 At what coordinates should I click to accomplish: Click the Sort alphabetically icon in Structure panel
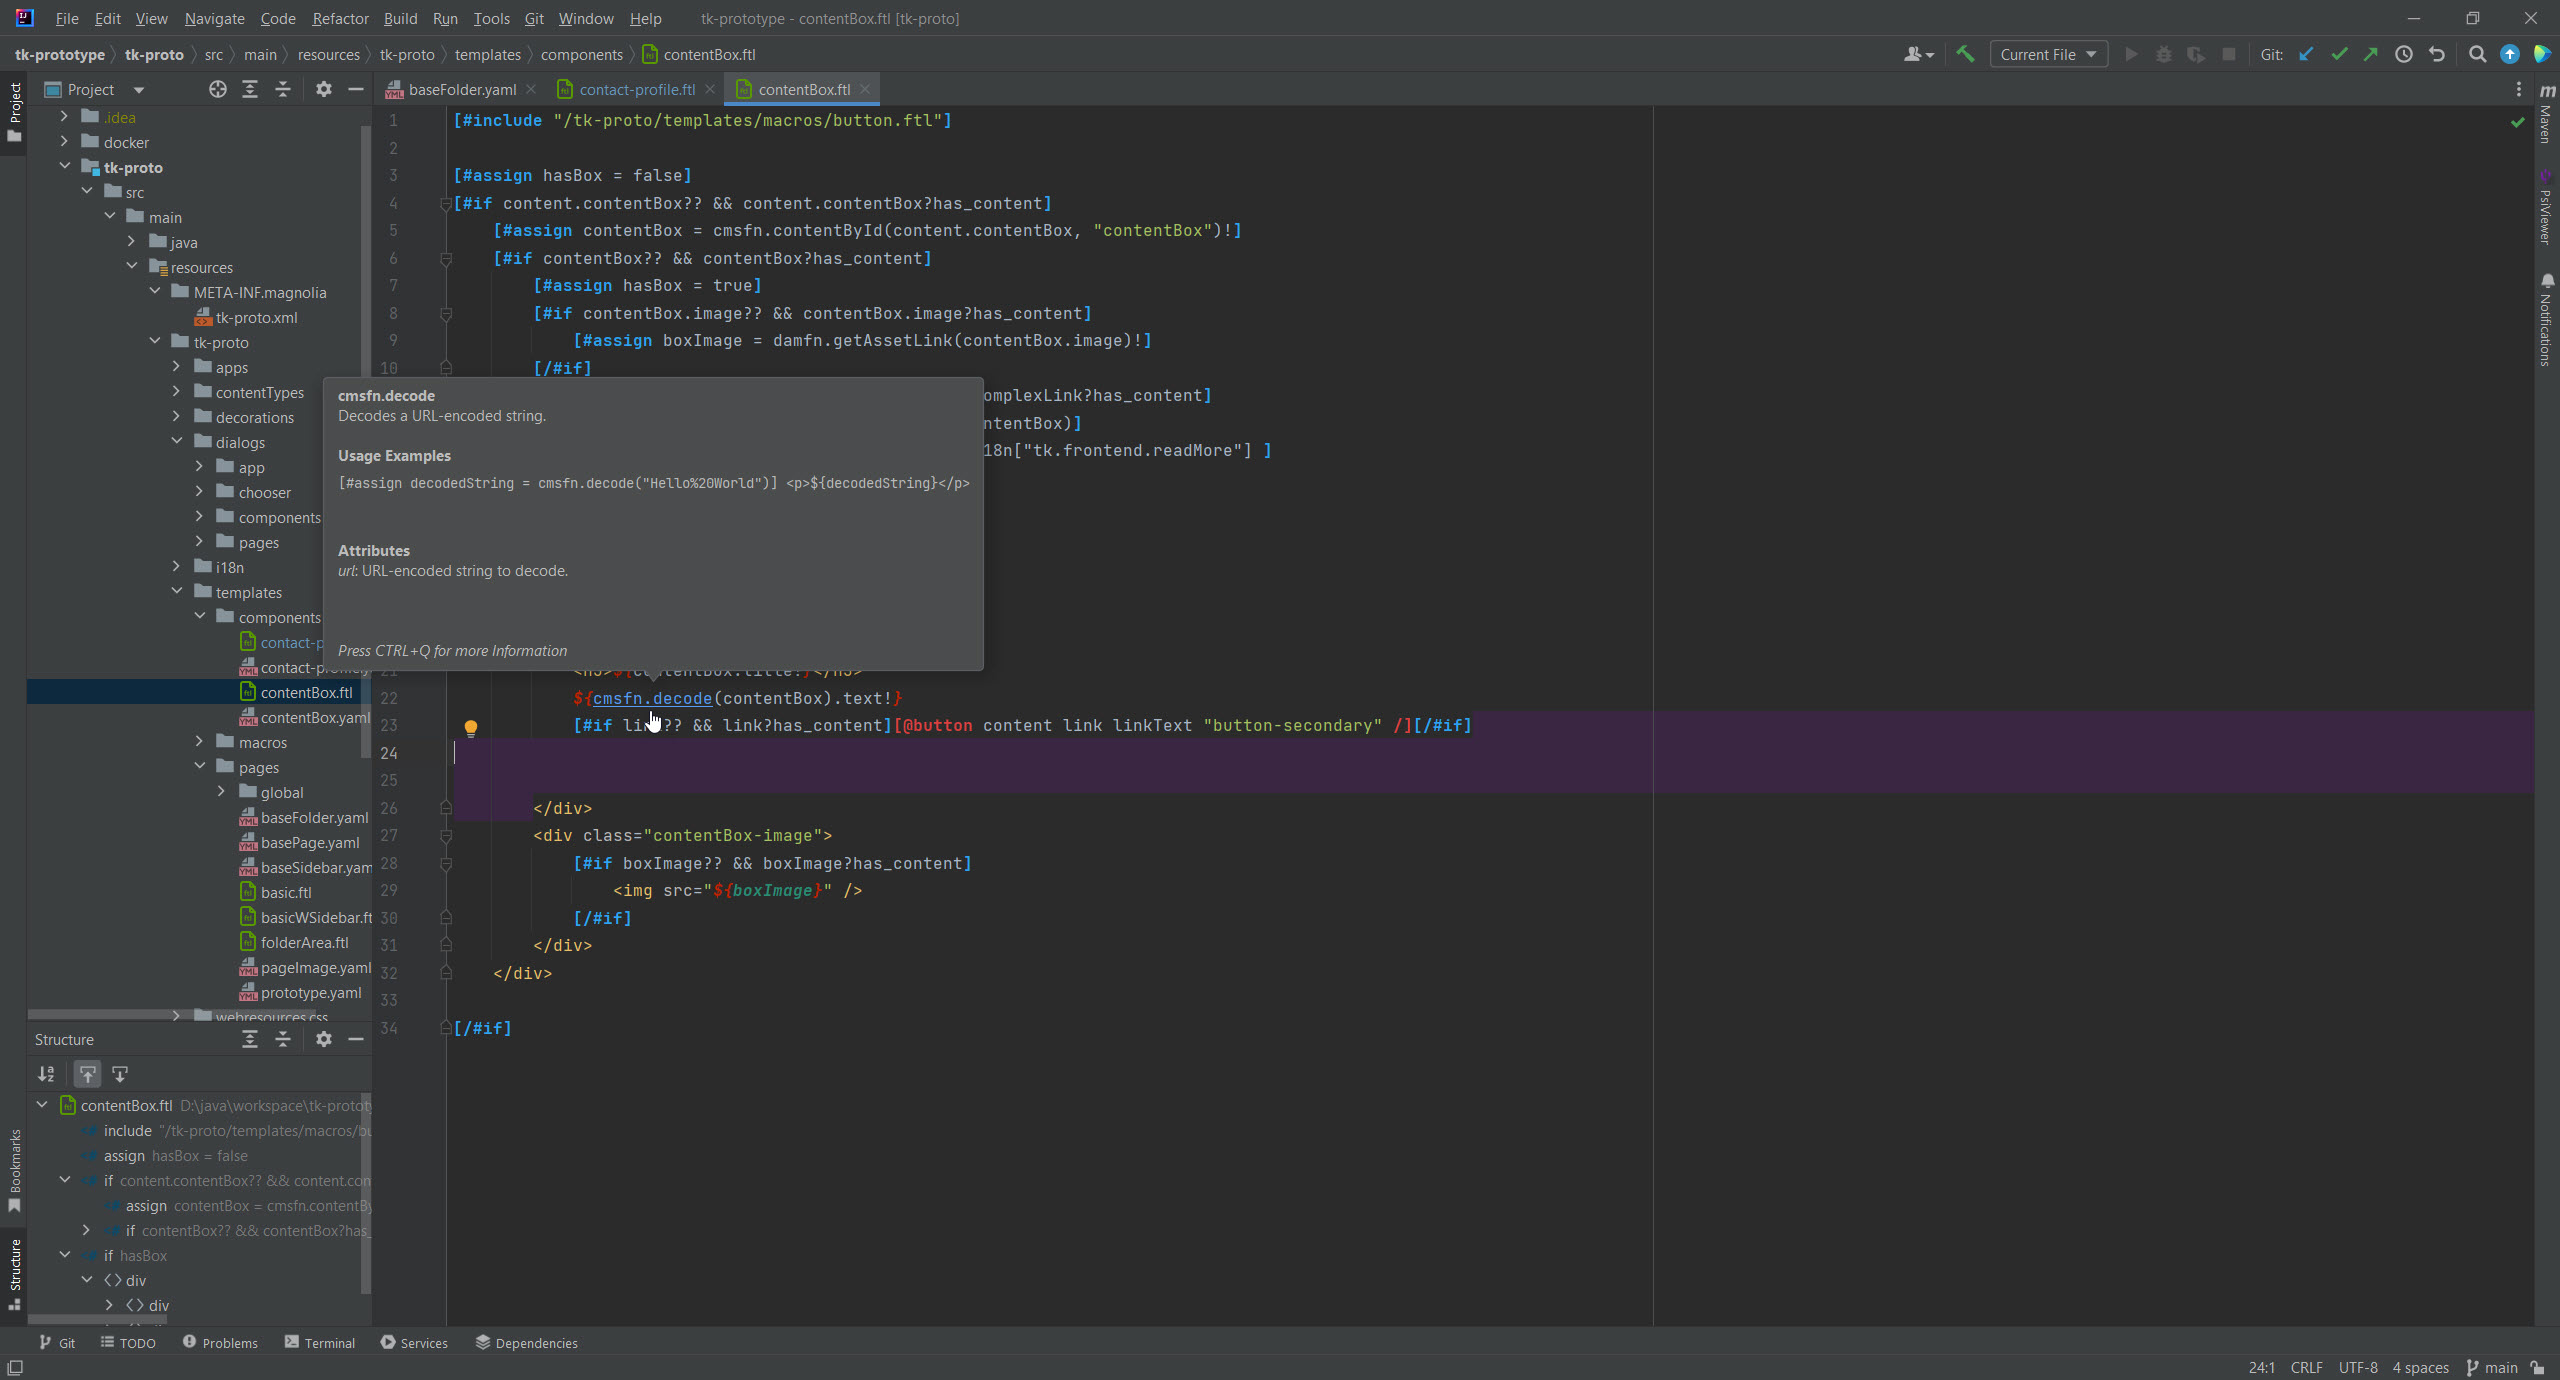click(x=46, y=1074)
